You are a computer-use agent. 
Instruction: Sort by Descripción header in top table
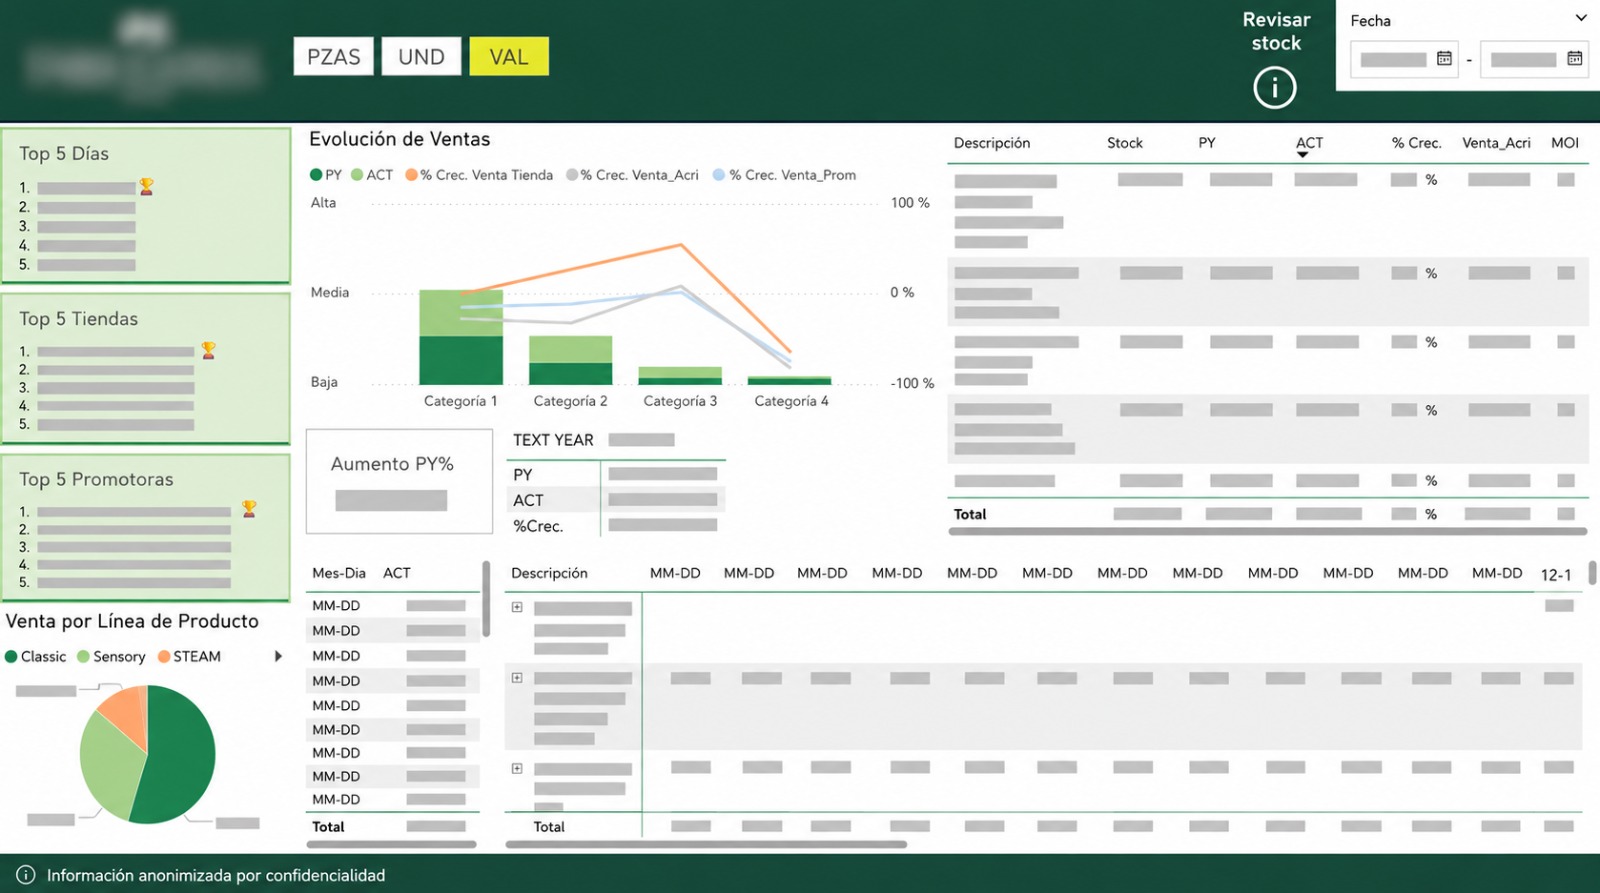coord(991,143)
